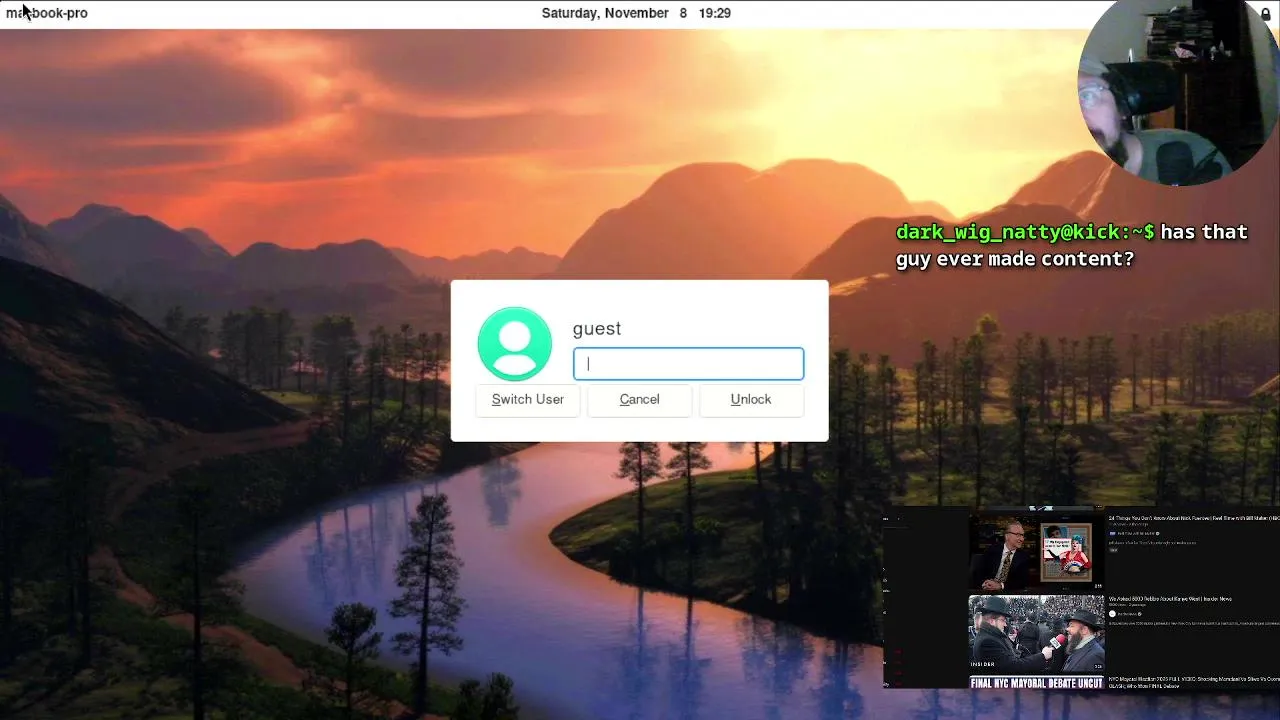Viewport: 1280px width, 720px height.
Task: Click the Unlock button
Action: pyautogui.click(x=751, y=399)
